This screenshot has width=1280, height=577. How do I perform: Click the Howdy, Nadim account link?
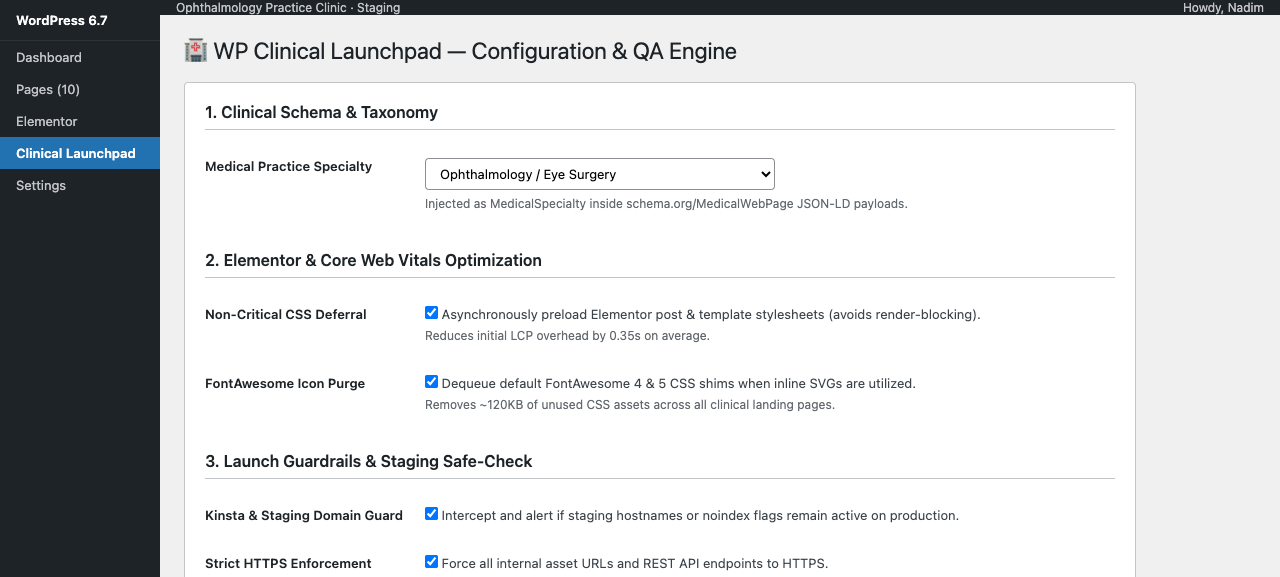[x=1223, y=8]
